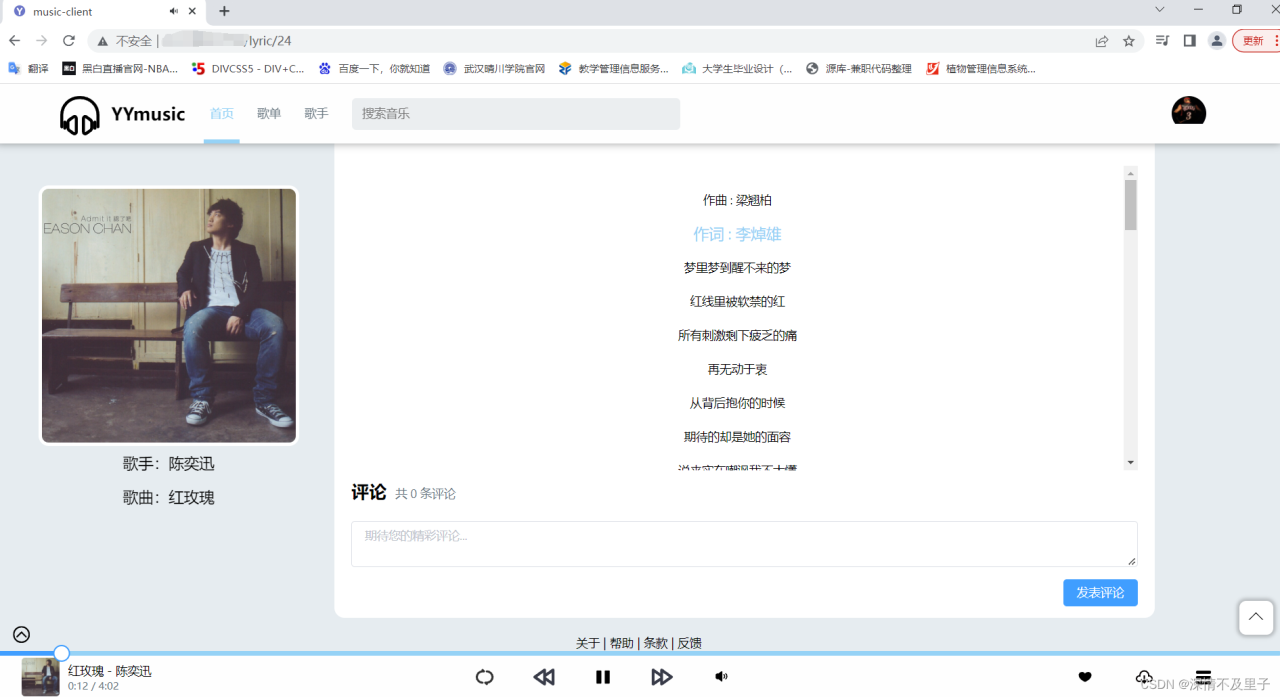1280x697 pixels.
Task: Click the lyric line 所有刺激剩下疲乏的痛
Action: click(x=738, y=336)
